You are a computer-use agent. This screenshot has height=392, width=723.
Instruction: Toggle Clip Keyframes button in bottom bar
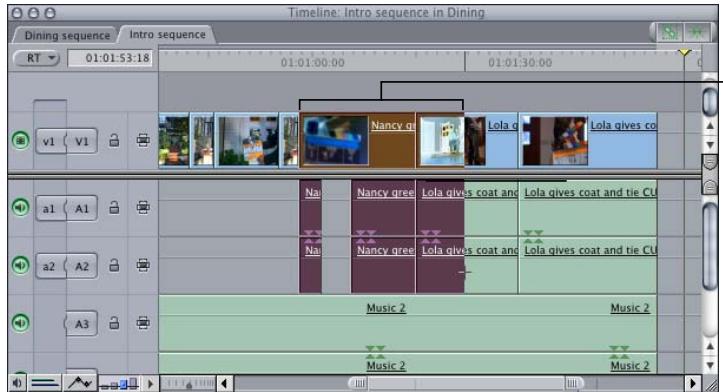(x=45, y=383)
